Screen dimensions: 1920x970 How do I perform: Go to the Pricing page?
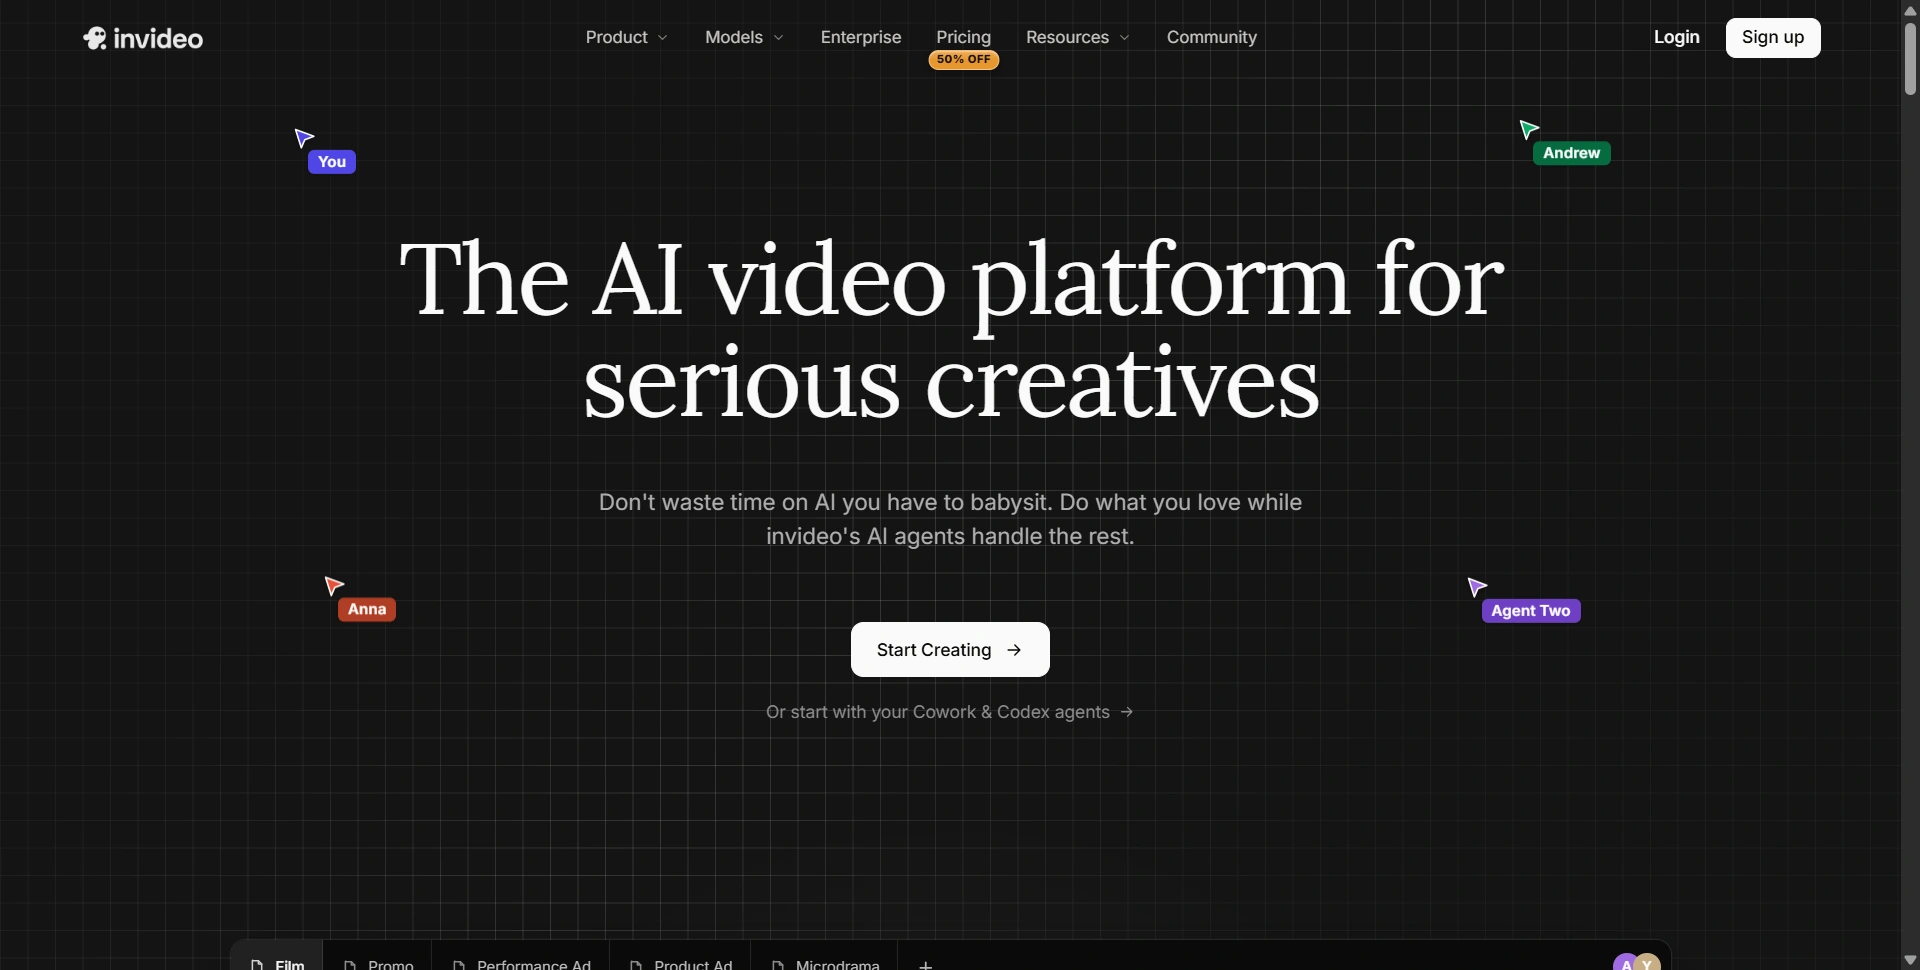[963, 37]
